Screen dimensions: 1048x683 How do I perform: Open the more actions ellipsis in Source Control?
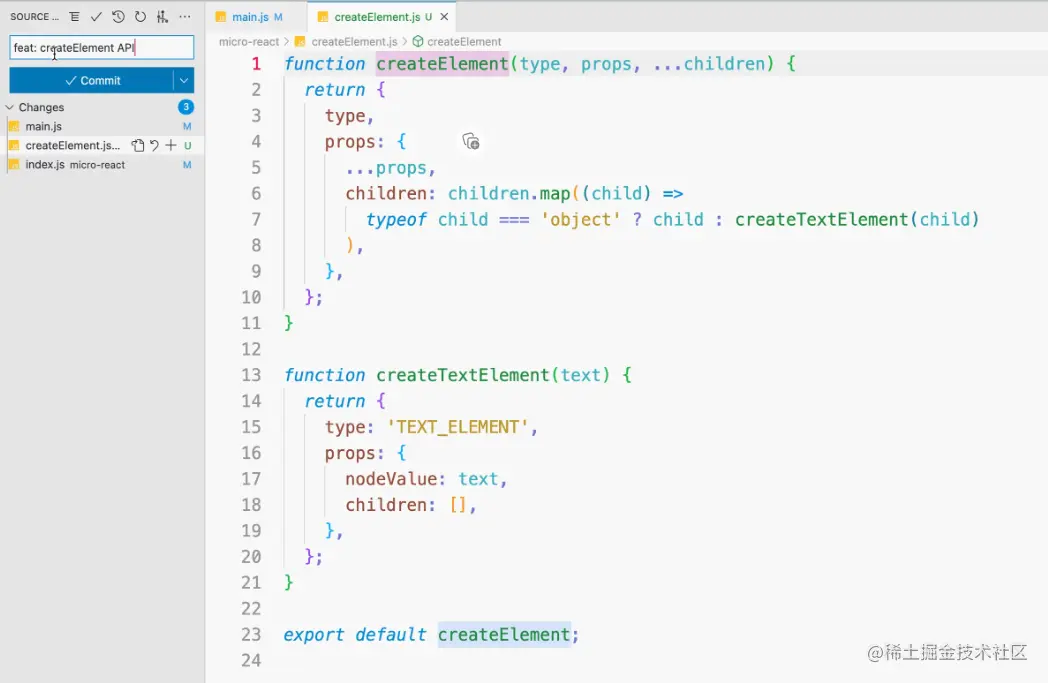[184, 17]
